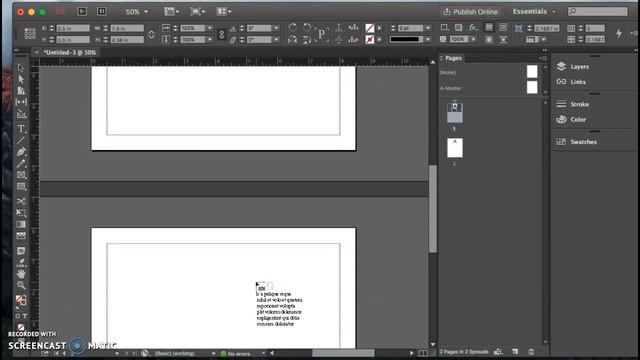This screenshot has width=640, height=360.
Task: Click the Publish Online button
Action: click(470, 12)
